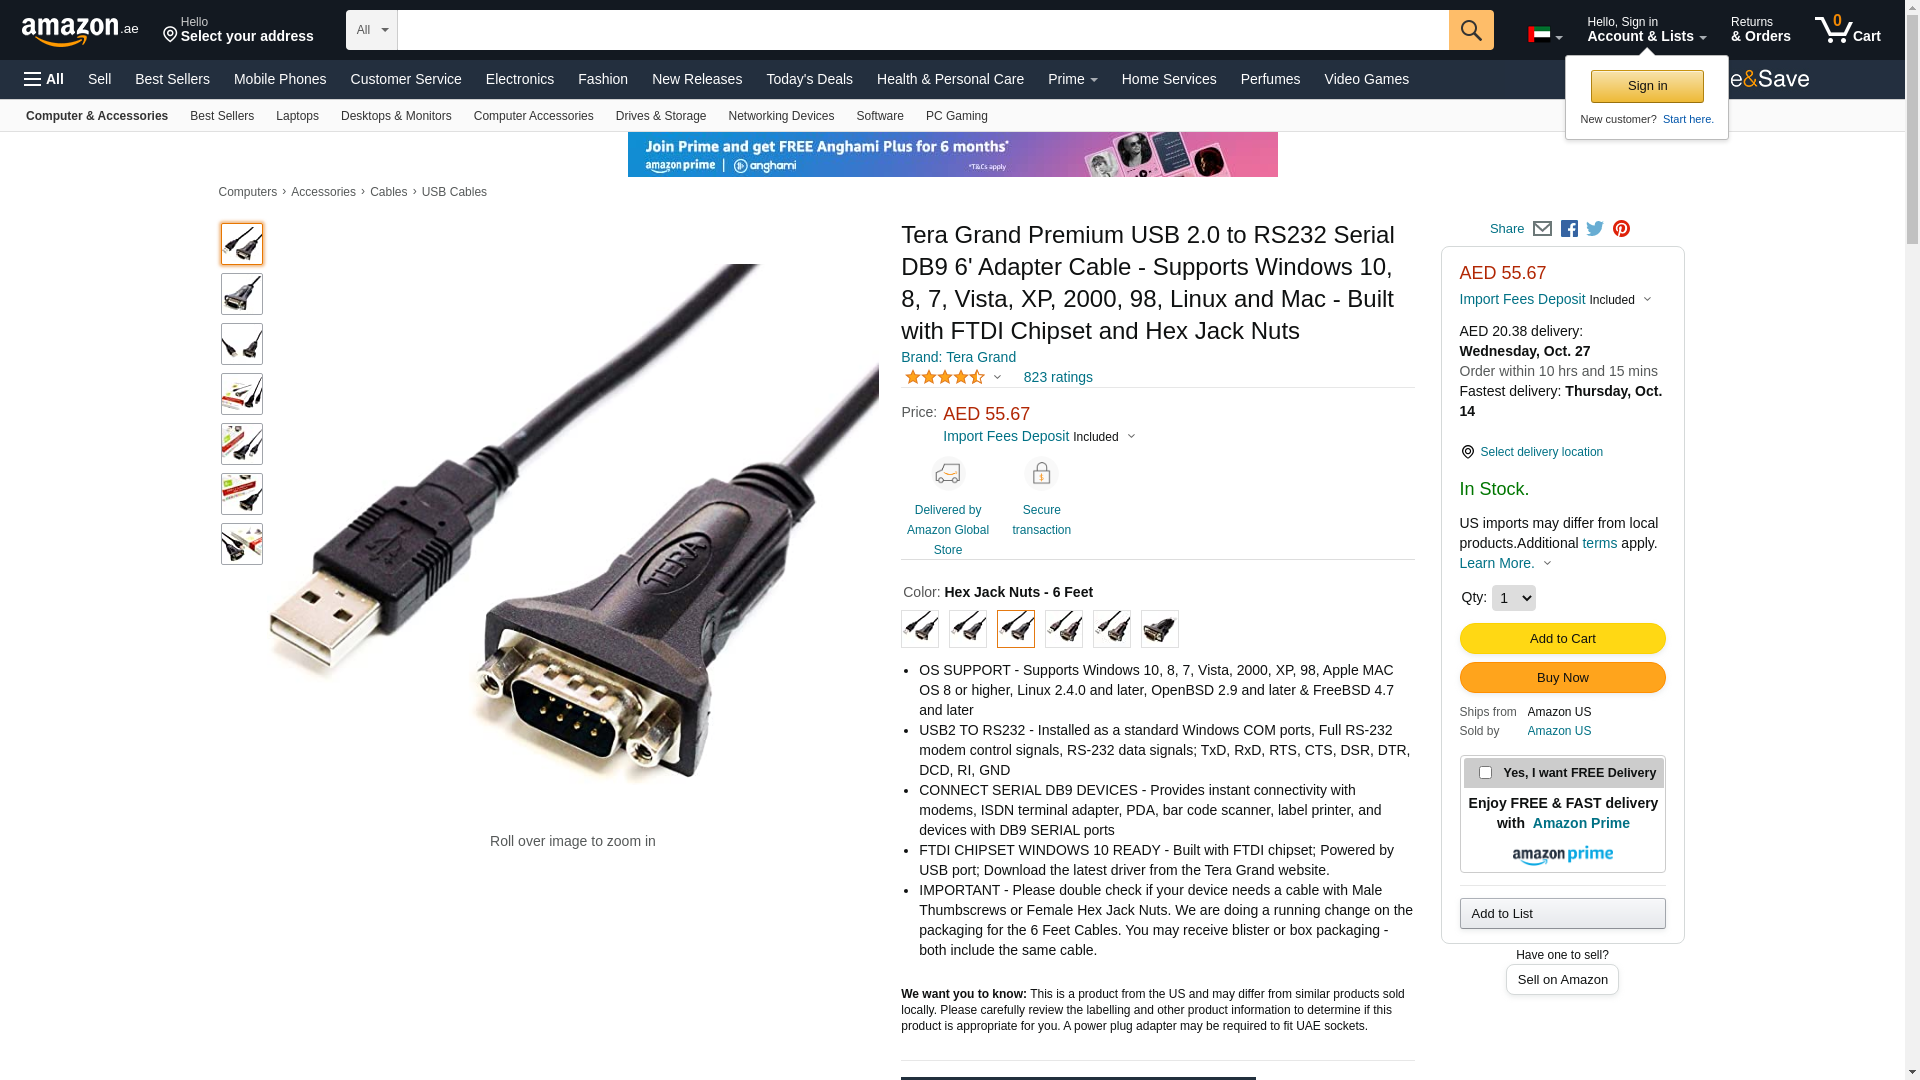This screenshot has height=1080, width=1920.
Task: Go to Amazon.ae home logo
Action: coord(80,31)
